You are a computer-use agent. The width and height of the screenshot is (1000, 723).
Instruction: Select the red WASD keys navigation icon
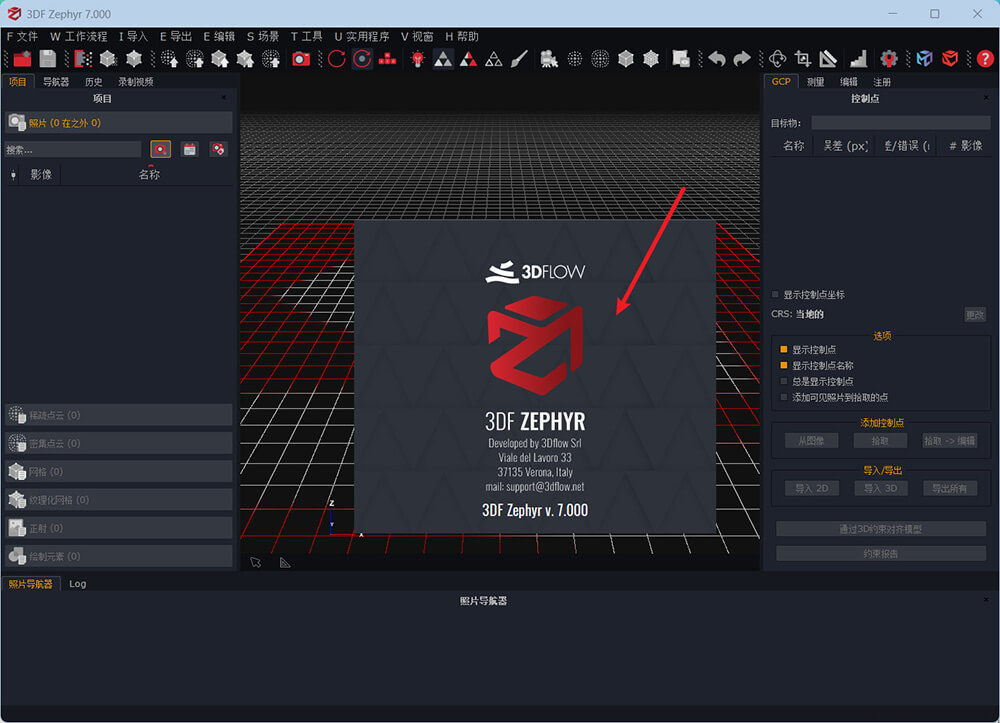[x=387, y=59]
